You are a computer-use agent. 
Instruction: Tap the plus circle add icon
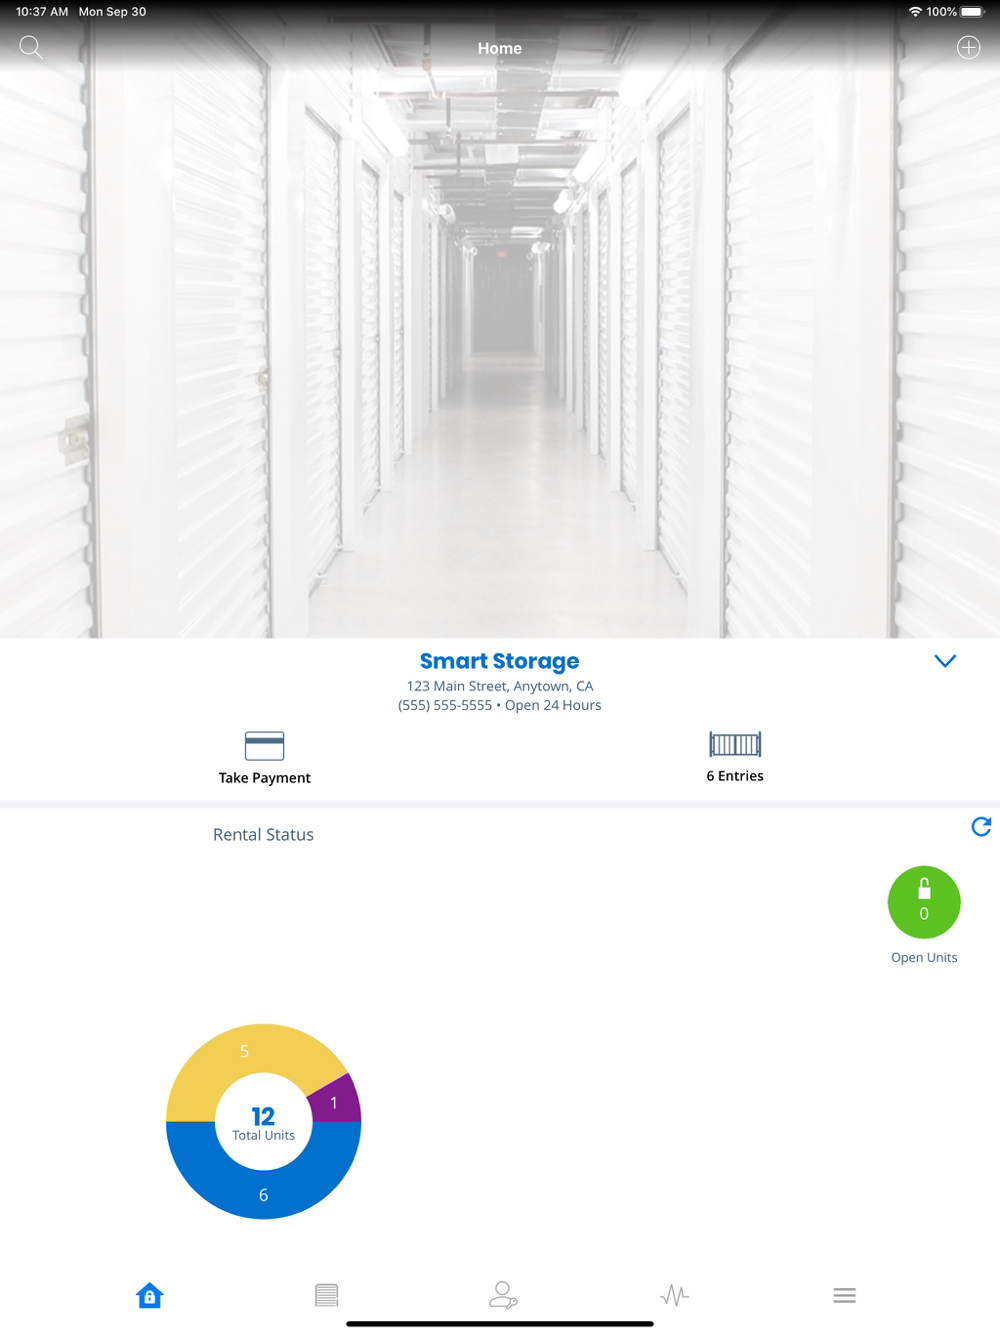coord(968,47)
